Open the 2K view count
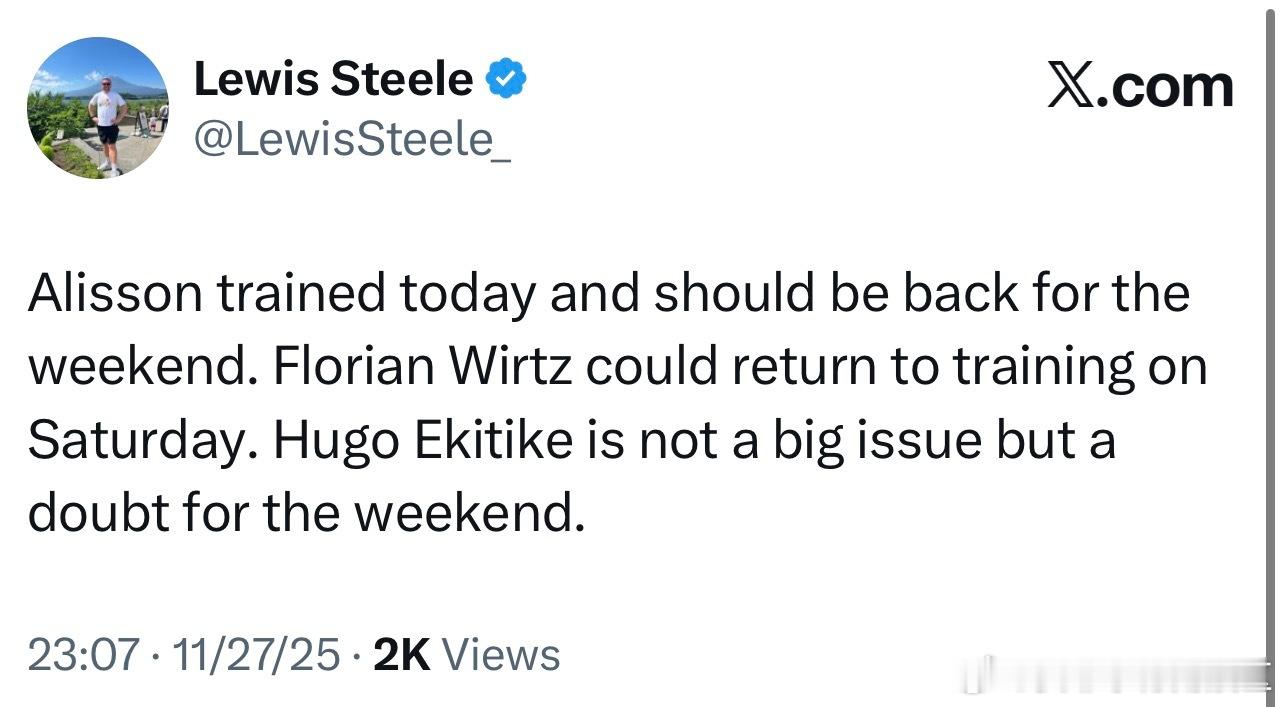This screenshot has height=707, width=1284. click(401, 655)
